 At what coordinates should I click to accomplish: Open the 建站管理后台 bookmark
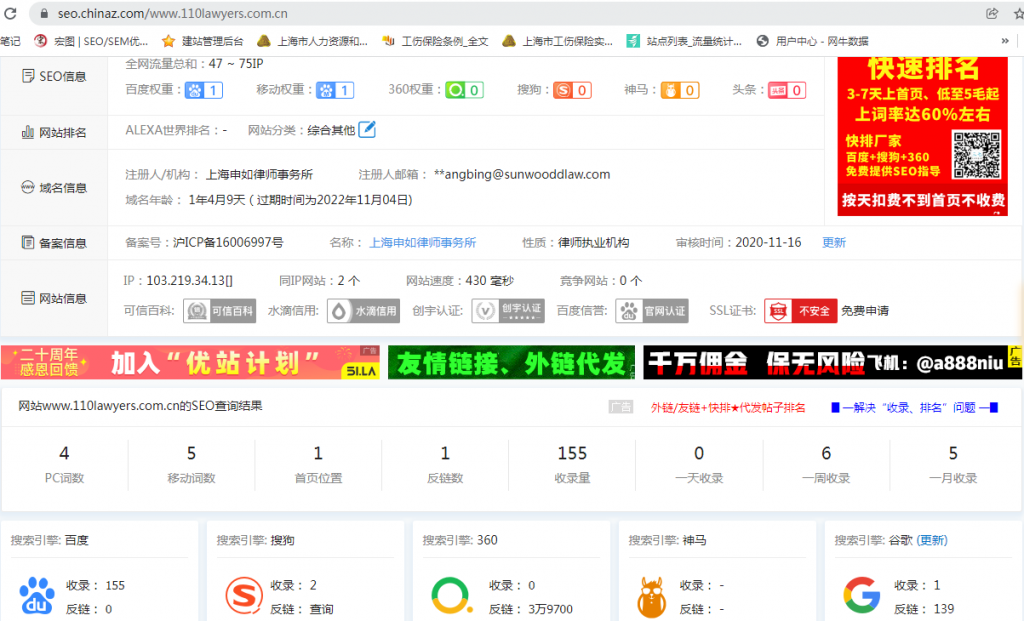click(x=203, y=41)
